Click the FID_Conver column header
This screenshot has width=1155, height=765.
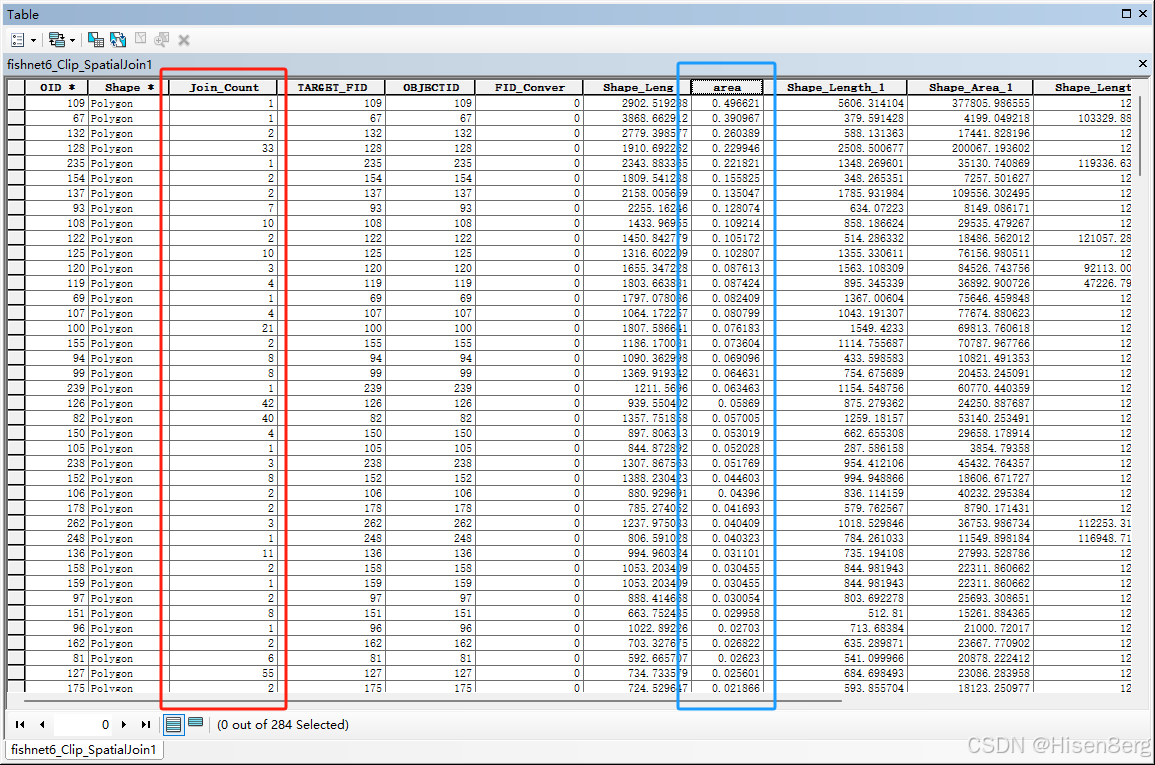tap(529, 87)
